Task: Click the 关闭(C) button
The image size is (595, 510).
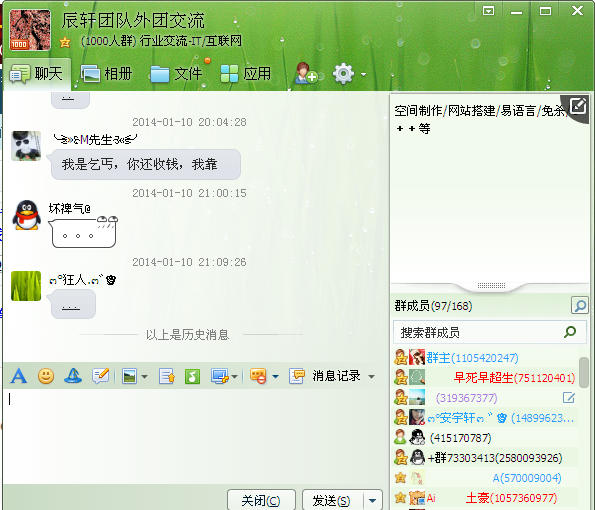Action: click(261, 501)
